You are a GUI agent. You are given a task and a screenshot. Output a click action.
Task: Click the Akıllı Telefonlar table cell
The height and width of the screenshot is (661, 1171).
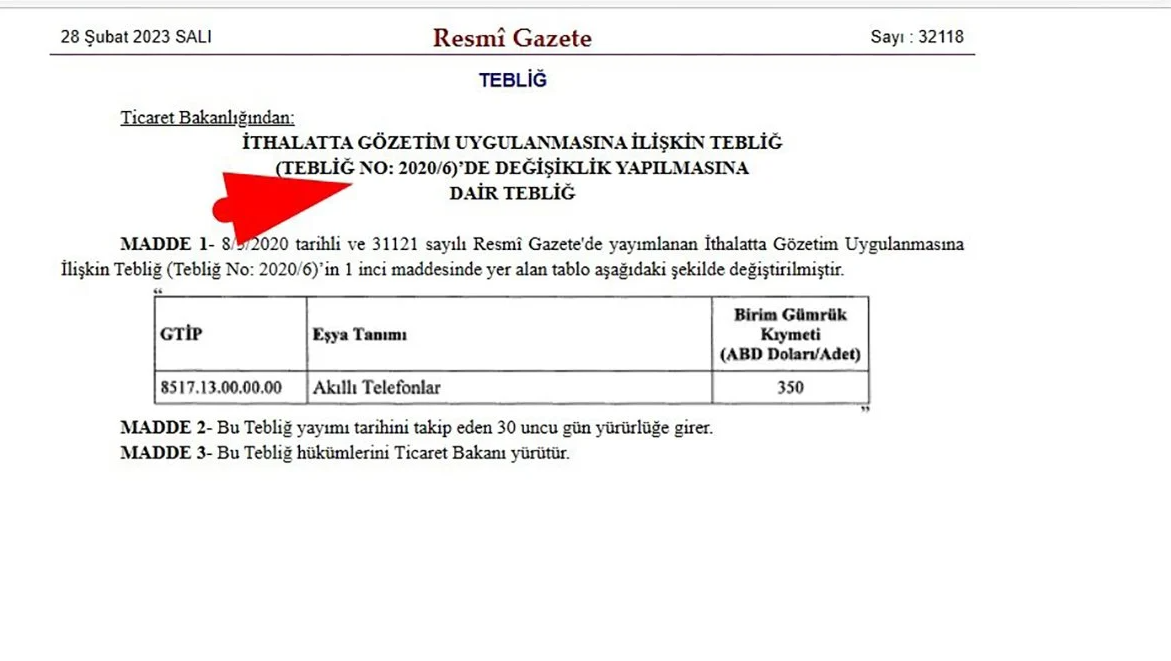click(x=376, y=387)
